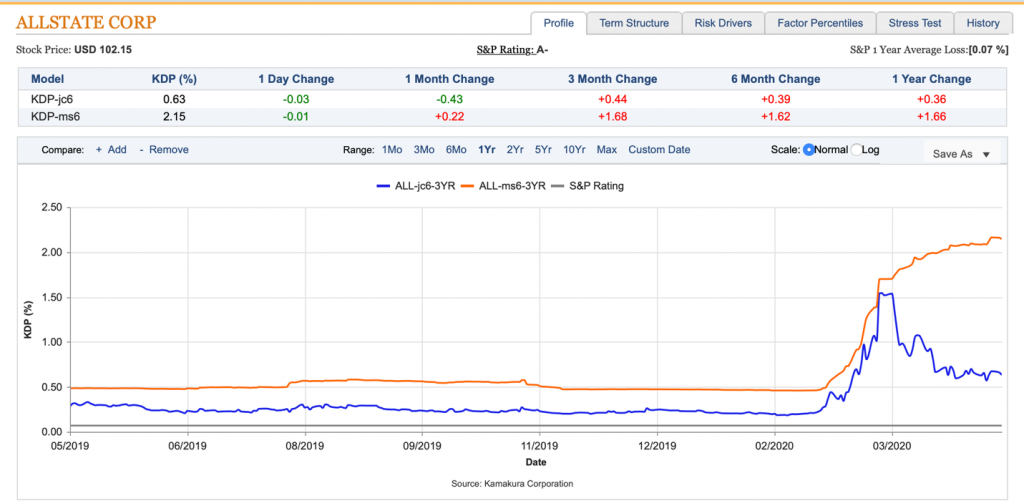Select the Log scale radio button
Screen dimensions: 1024x501
pyautogui.click(x=856, y=150)
